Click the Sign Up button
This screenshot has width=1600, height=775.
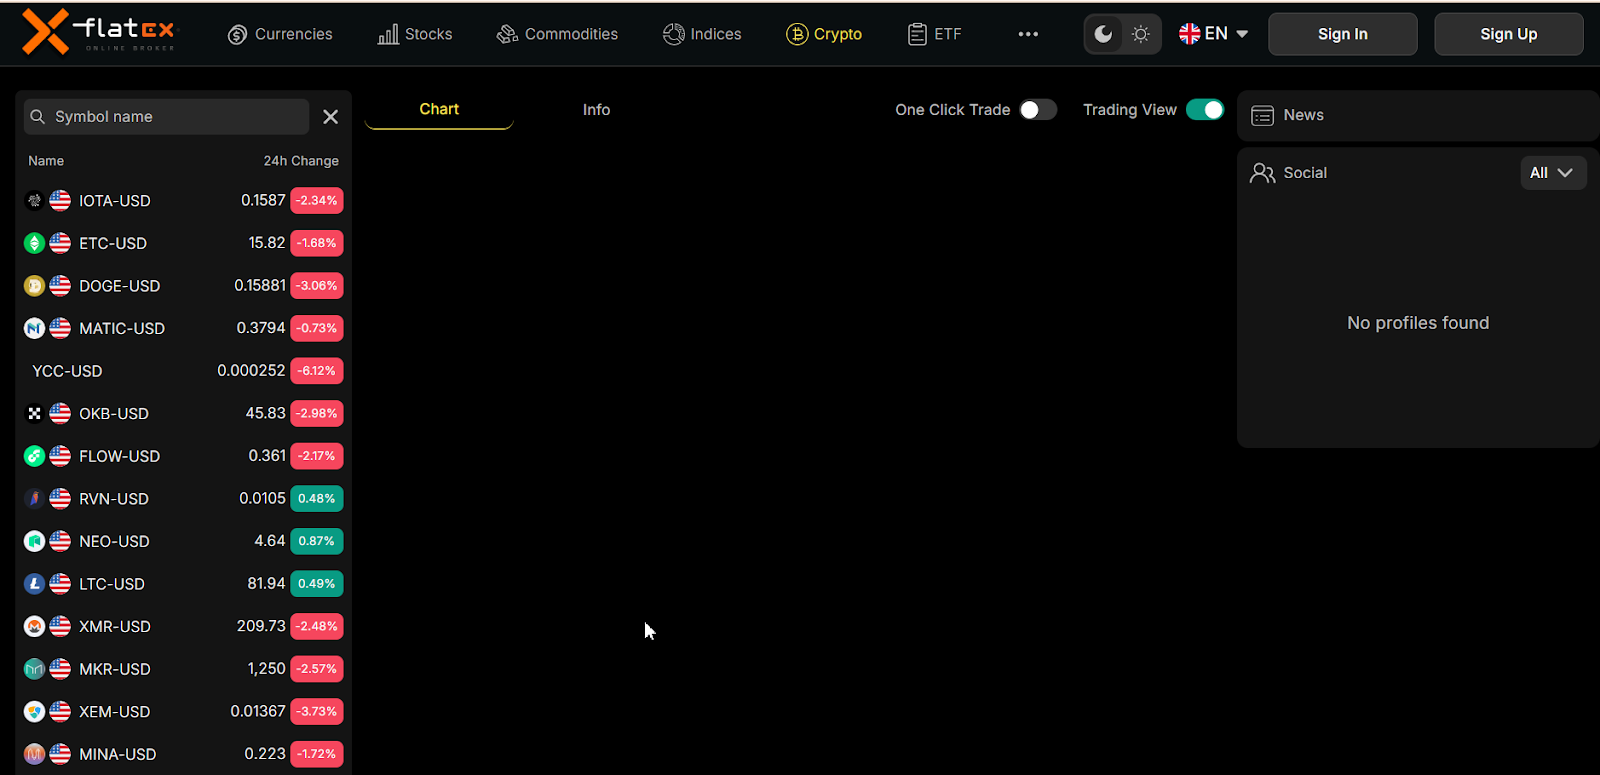click(1509, 34)
